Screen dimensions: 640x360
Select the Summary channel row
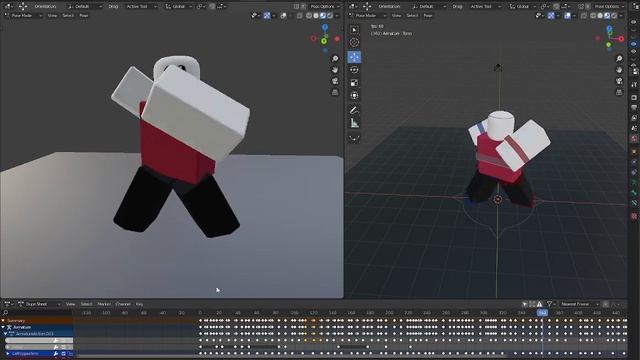(37, 321)
